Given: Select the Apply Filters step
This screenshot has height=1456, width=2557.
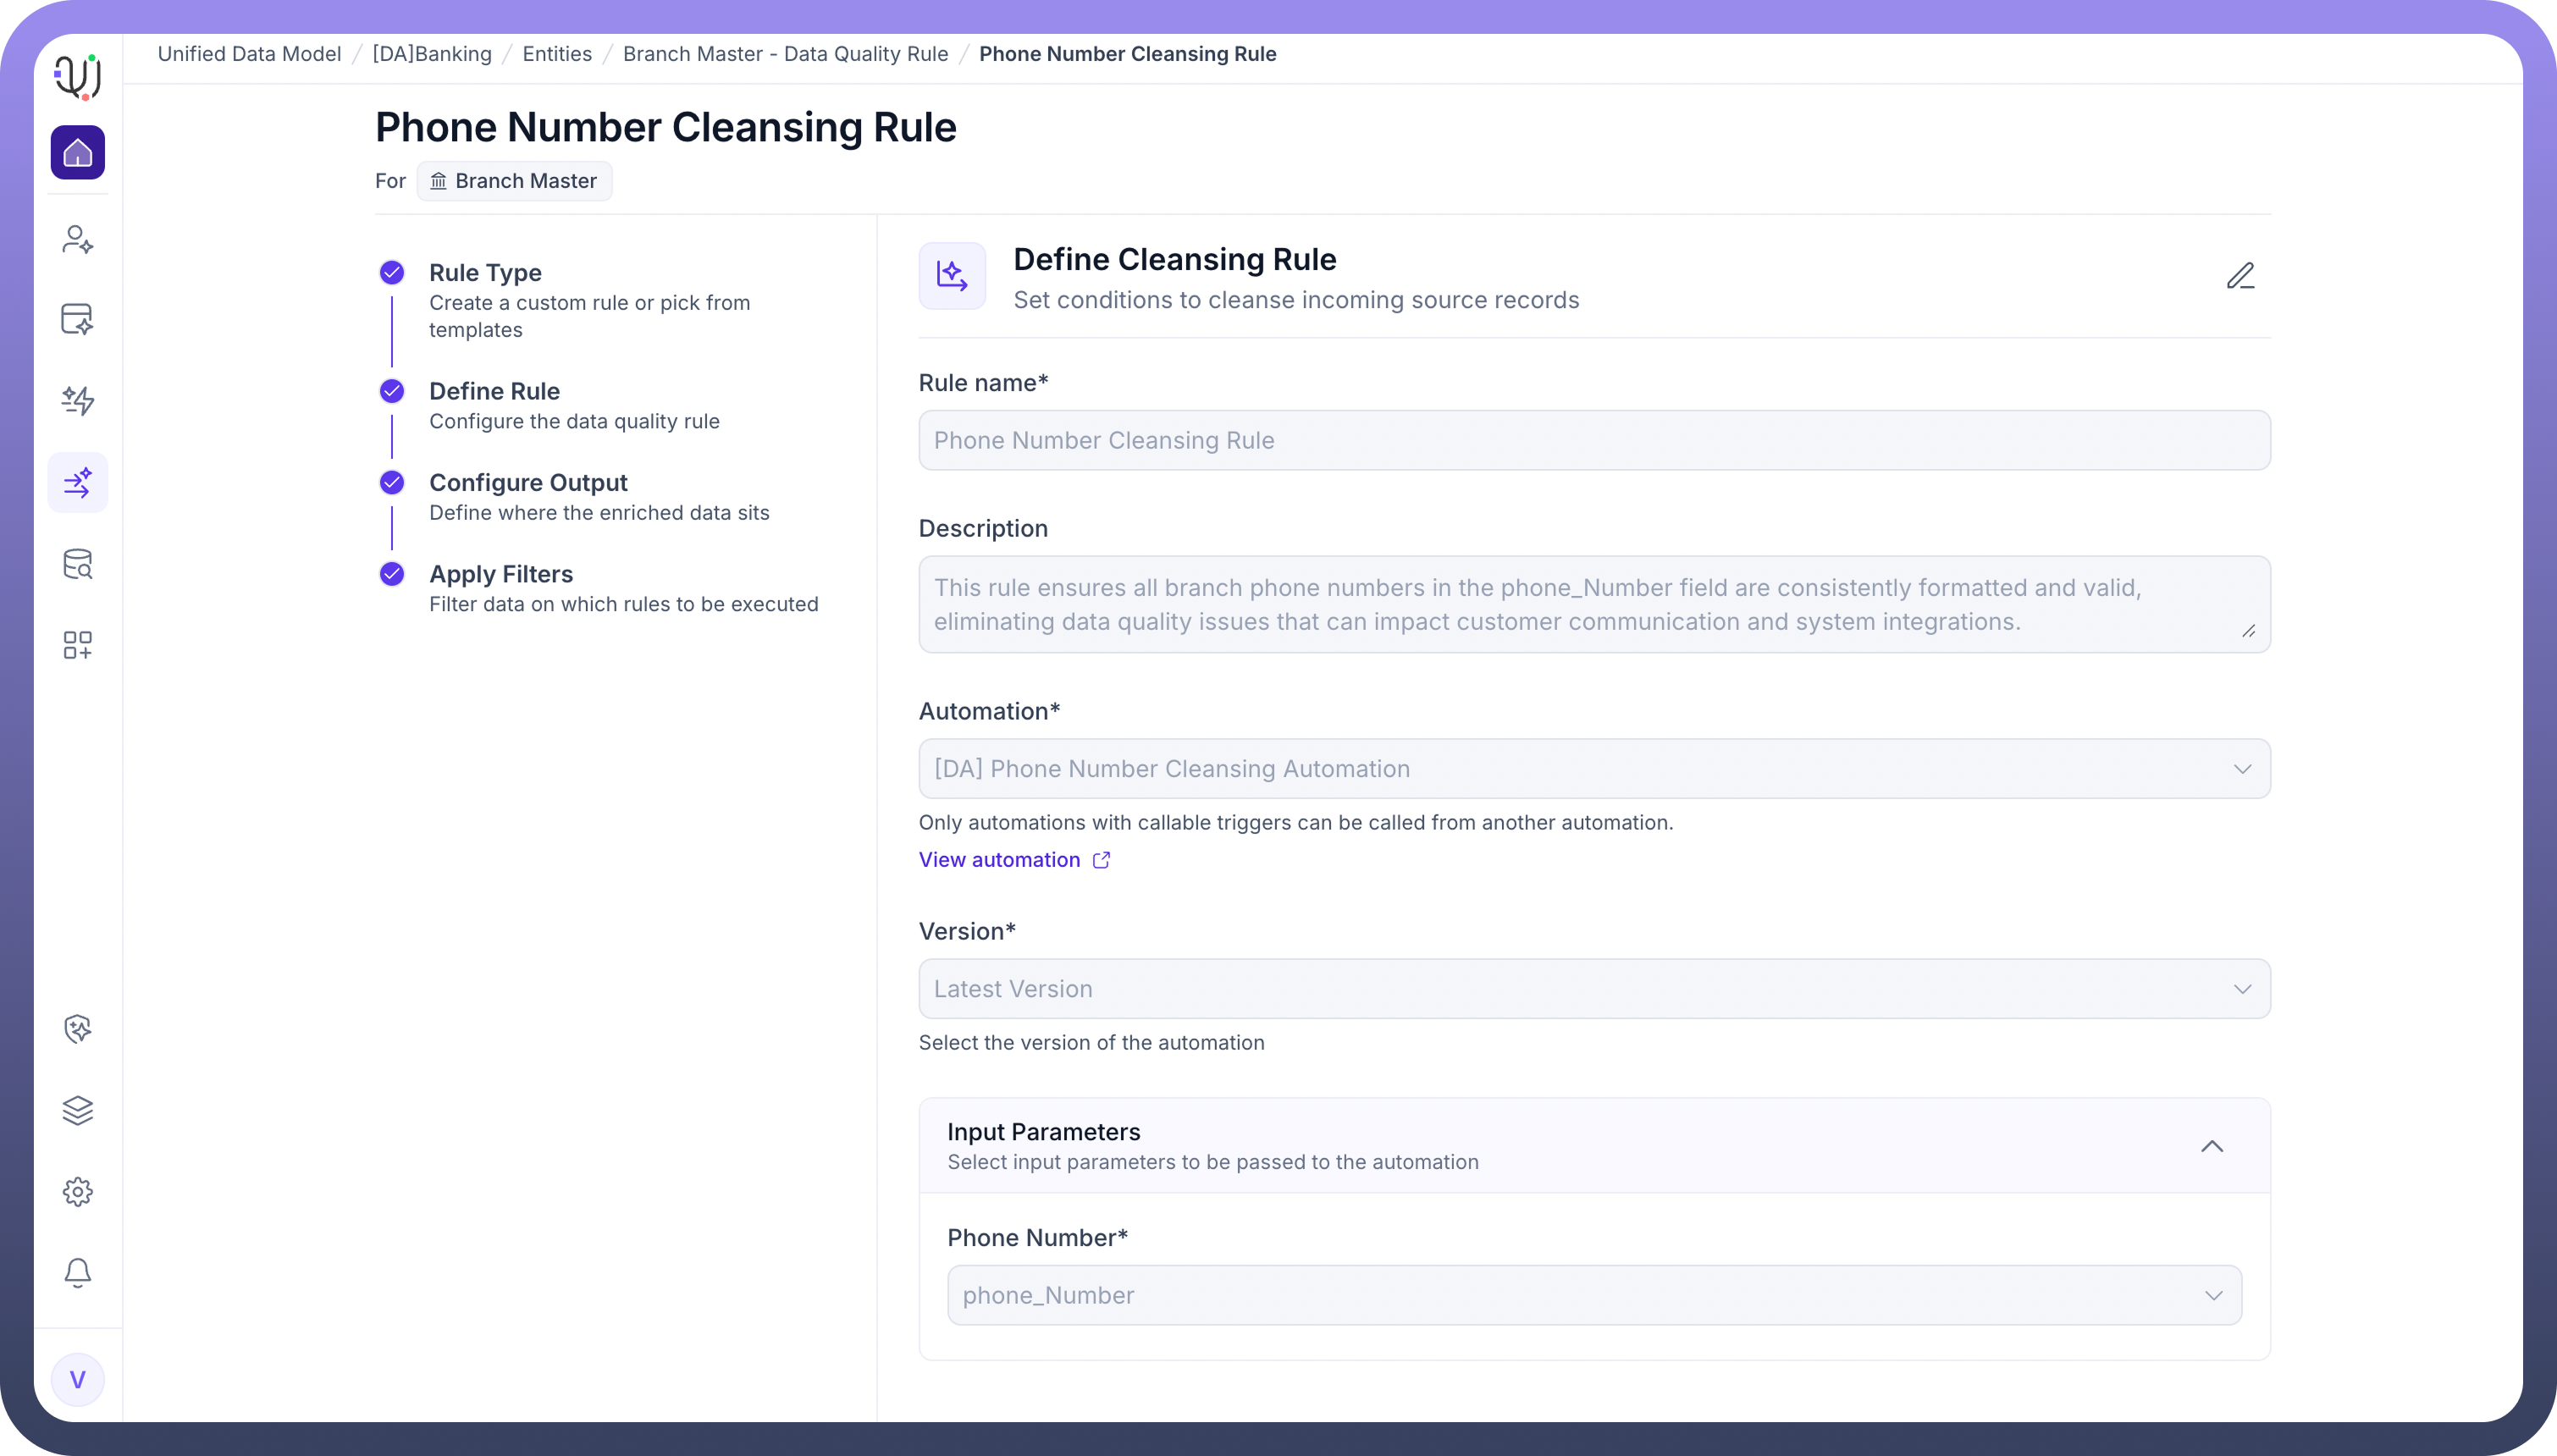Looking at the screenshot, I should click(x=501, y=574).
